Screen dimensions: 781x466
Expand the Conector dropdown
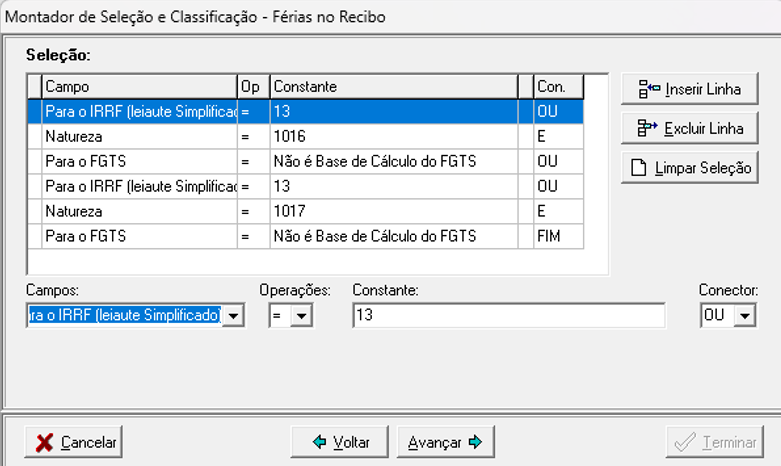(743, 316)
